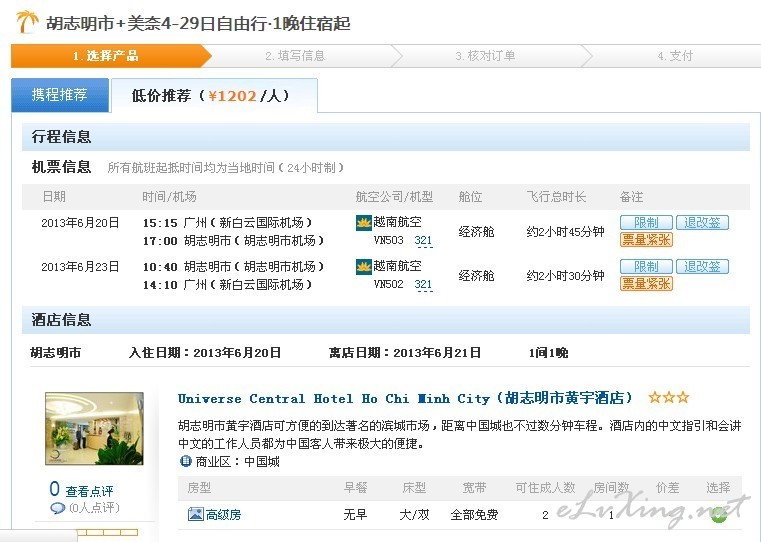761x542 pixels.
Task: Click 经济舱 cabin for VN503 flight
Action: [x=476, y=231]
